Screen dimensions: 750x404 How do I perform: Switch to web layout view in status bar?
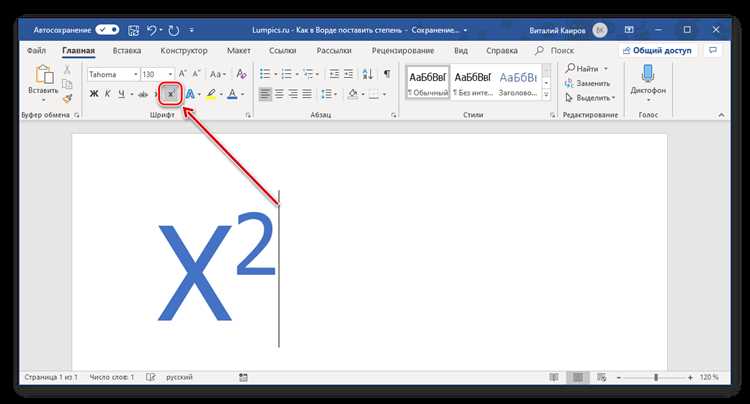602,377
